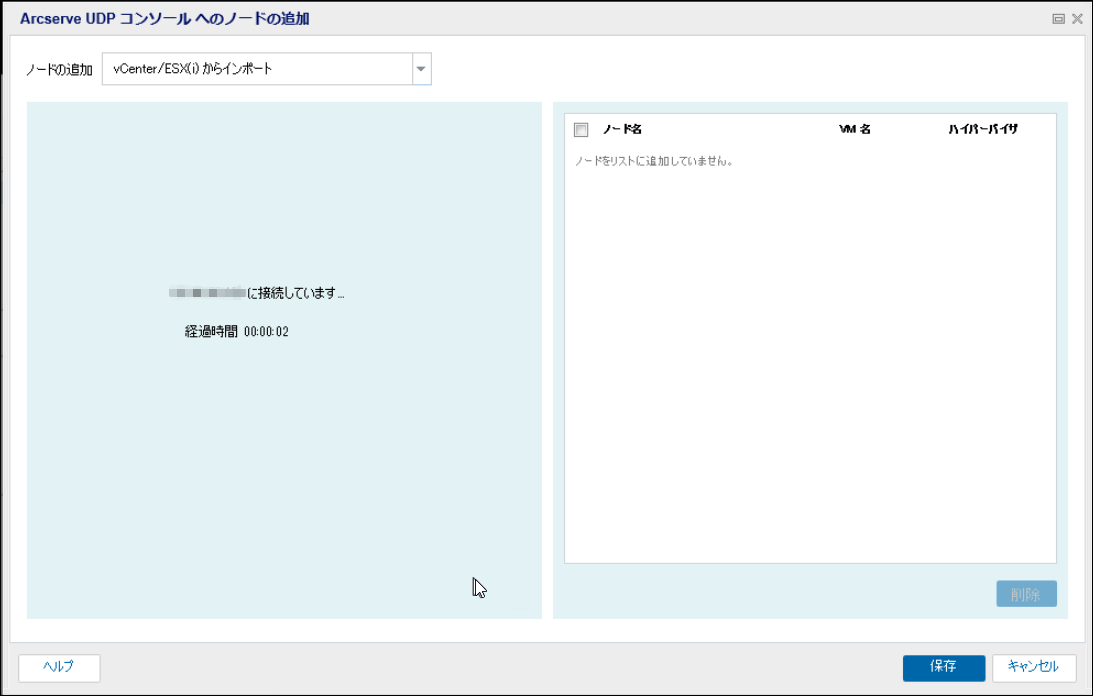Maximize the Arcserve UDP dialog window
Viewport: 1093px width, 696px height.
click(1058, 19)
